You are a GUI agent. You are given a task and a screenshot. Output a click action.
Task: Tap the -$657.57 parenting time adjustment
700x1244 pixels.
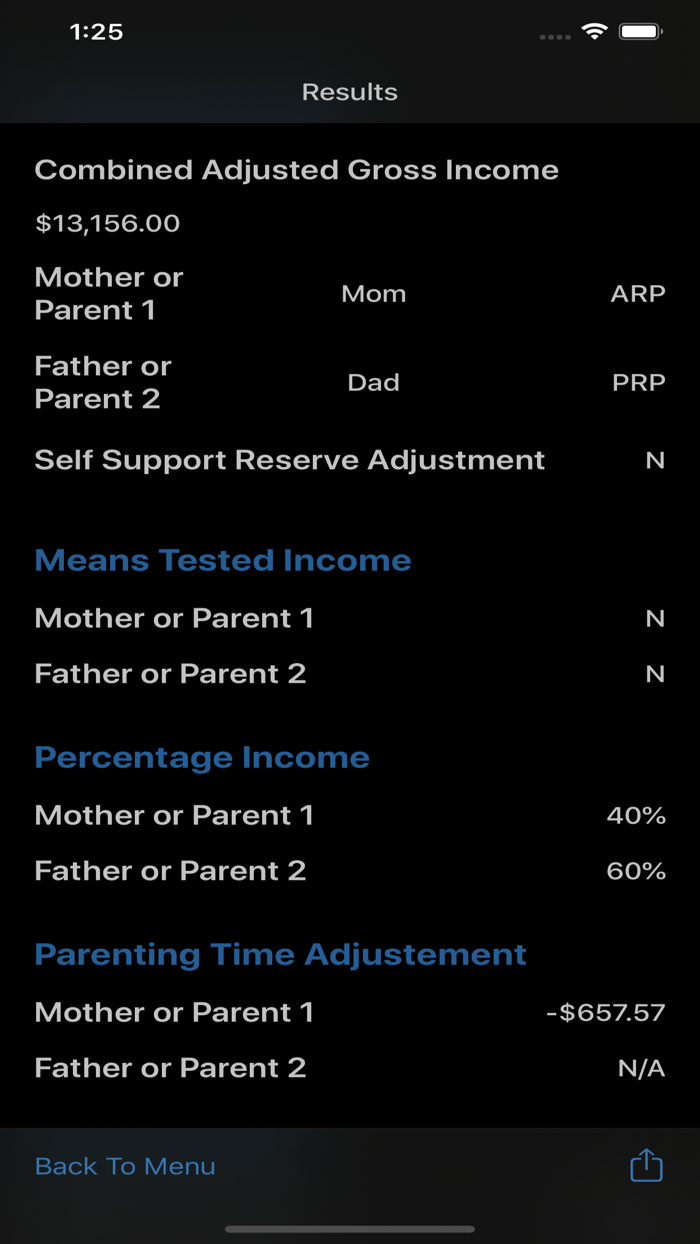point(601,1012)
